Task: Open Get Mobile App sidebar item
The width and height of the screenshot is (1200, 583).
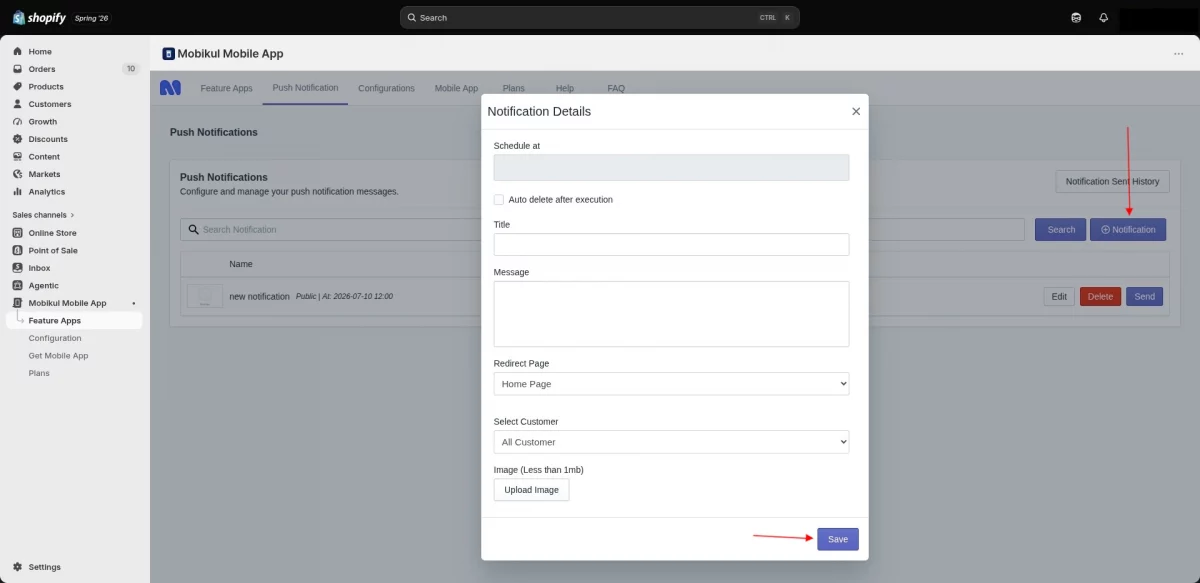Action: (x=58, y=355)
